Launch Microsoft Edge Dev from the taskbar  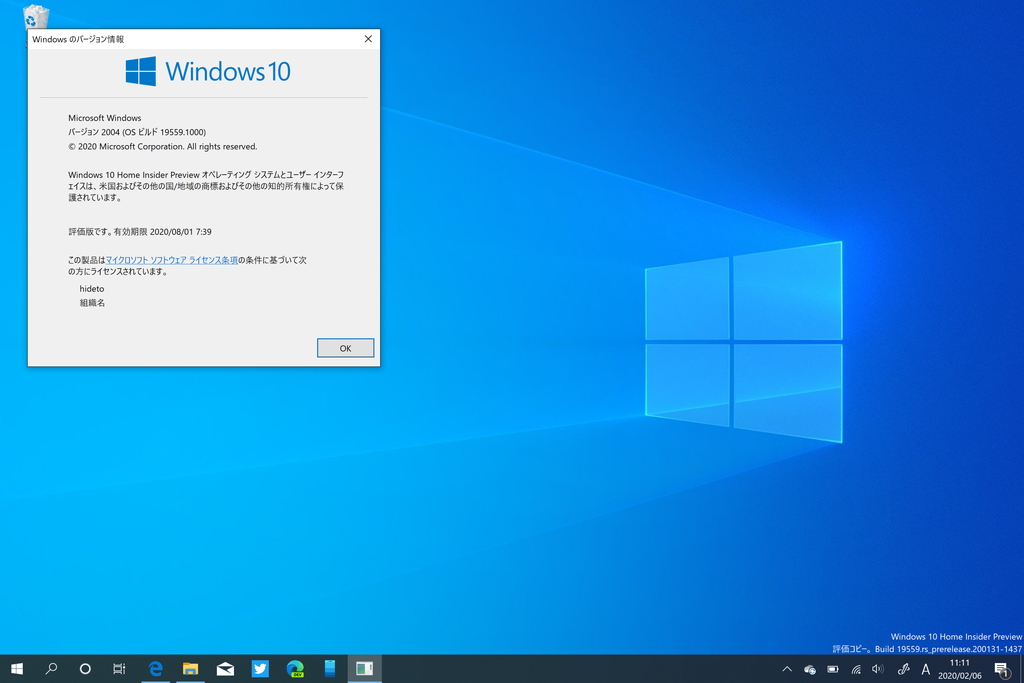coord(293,670)
